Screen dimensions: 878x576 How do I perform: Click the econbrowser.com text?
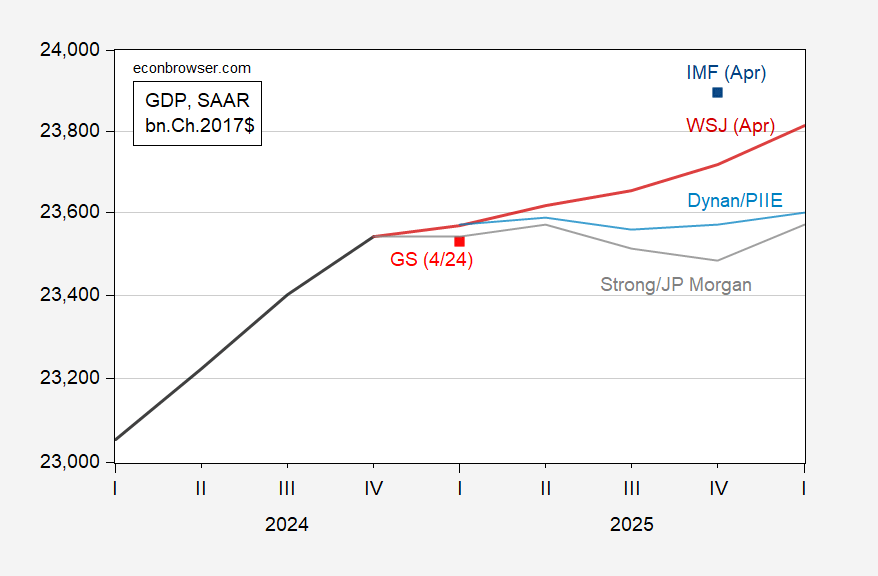[x=192, y=68]
